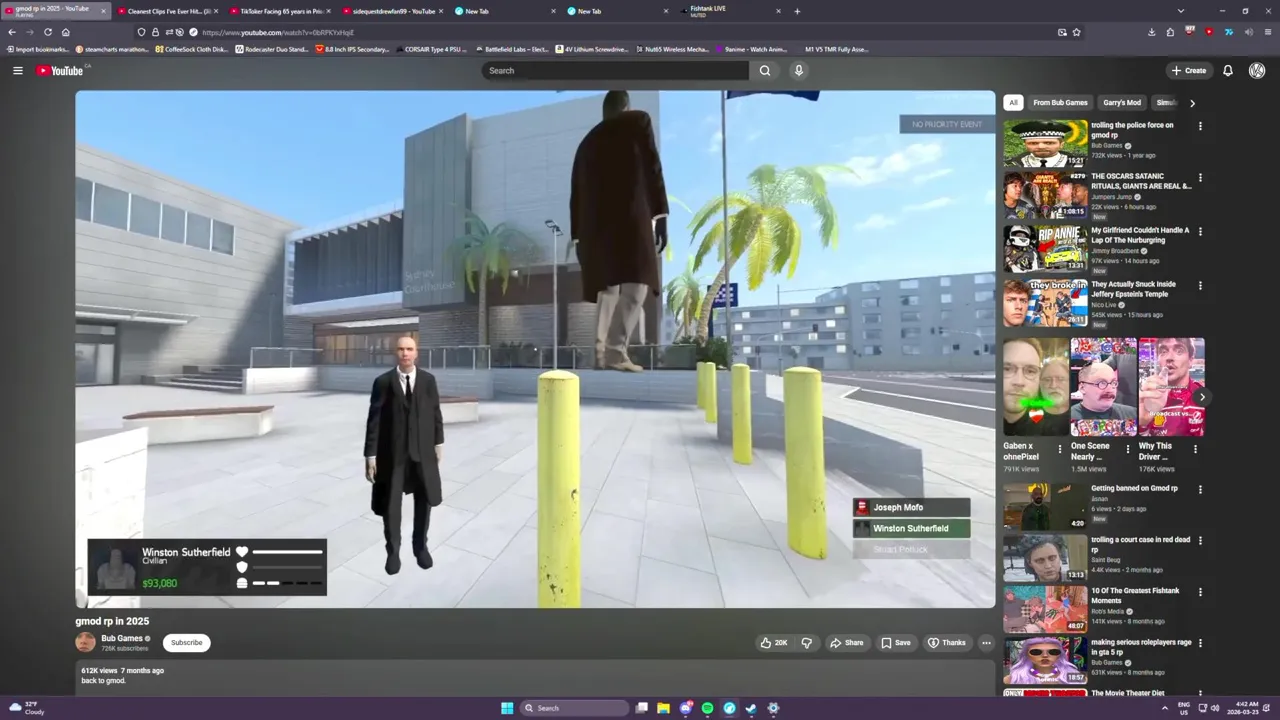Screen dimensions: 1280x720
Task: Click the Thanks button
Action: [946, 643]
